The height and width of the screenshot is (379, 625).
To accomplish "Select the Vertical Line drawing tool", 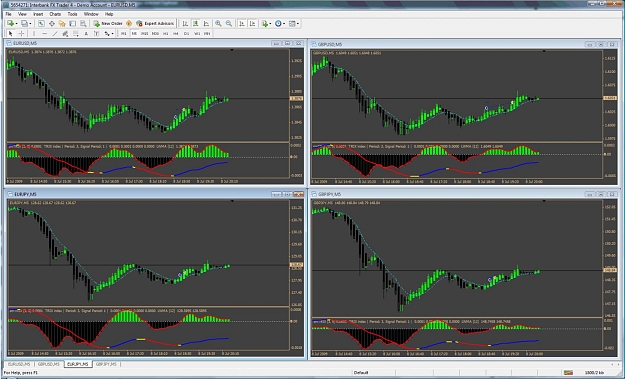I will pos(34,34).
